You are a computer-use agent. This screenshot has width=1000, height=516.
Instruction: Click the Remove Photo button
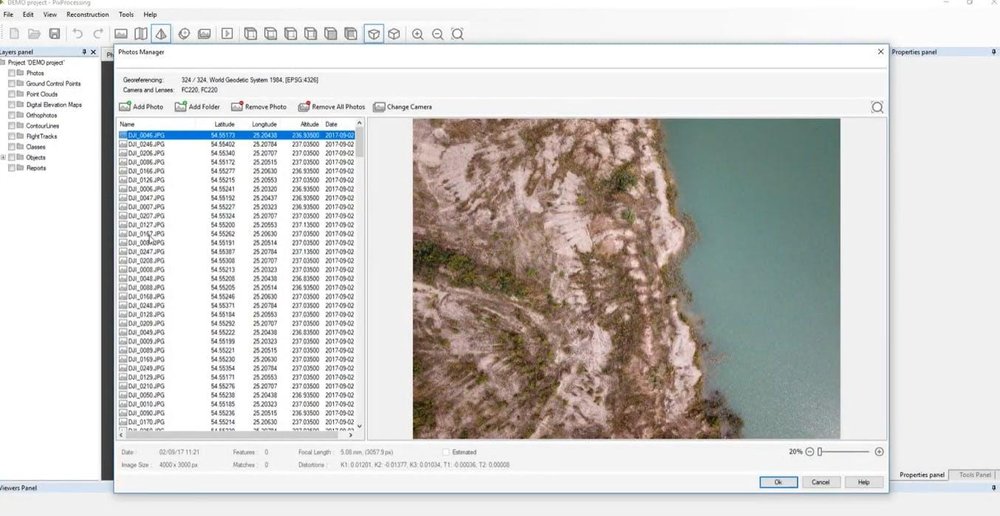point(259,107)
